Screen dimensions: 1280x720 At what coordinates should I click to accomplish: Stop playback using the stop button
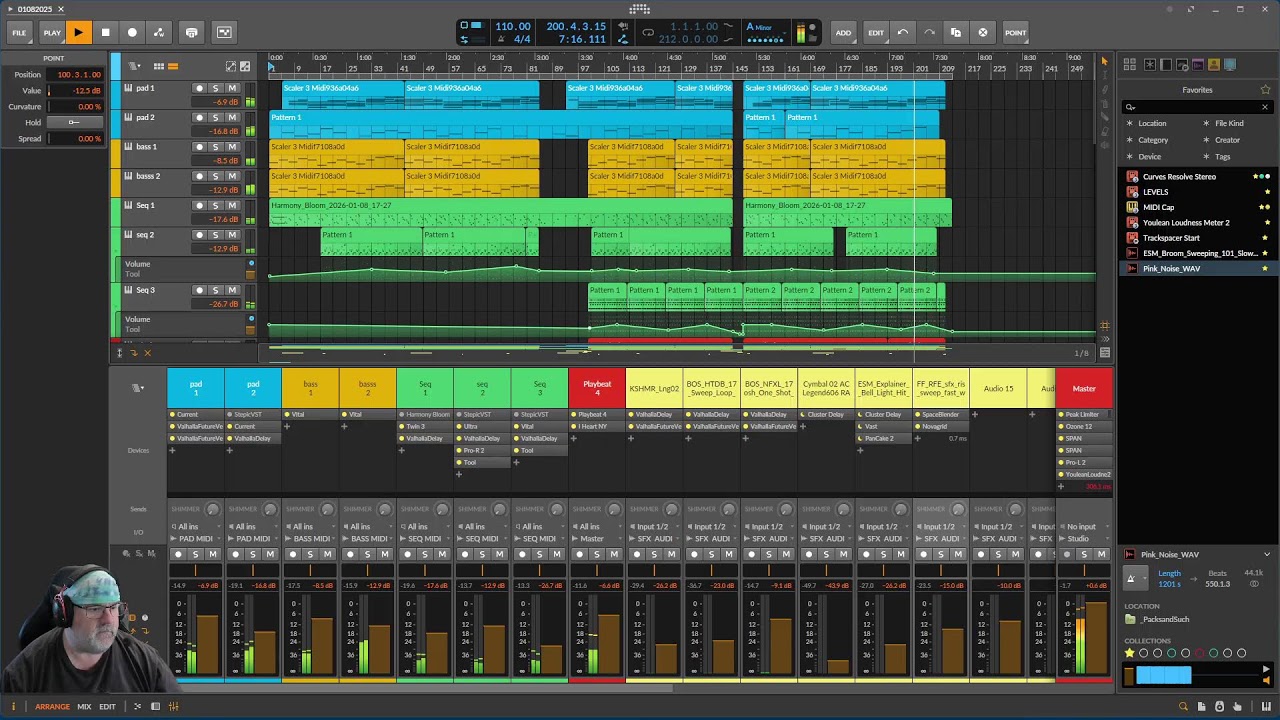pyautogui.click(x=105, y=32)
